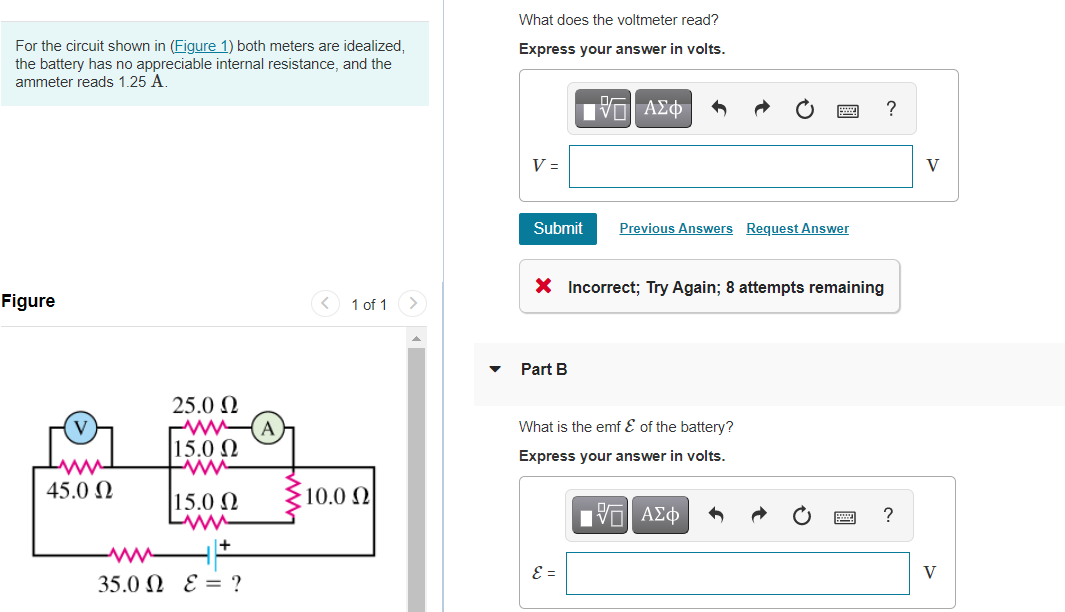
Task: Click inside the V= answer field
Action: click(740, 166)
